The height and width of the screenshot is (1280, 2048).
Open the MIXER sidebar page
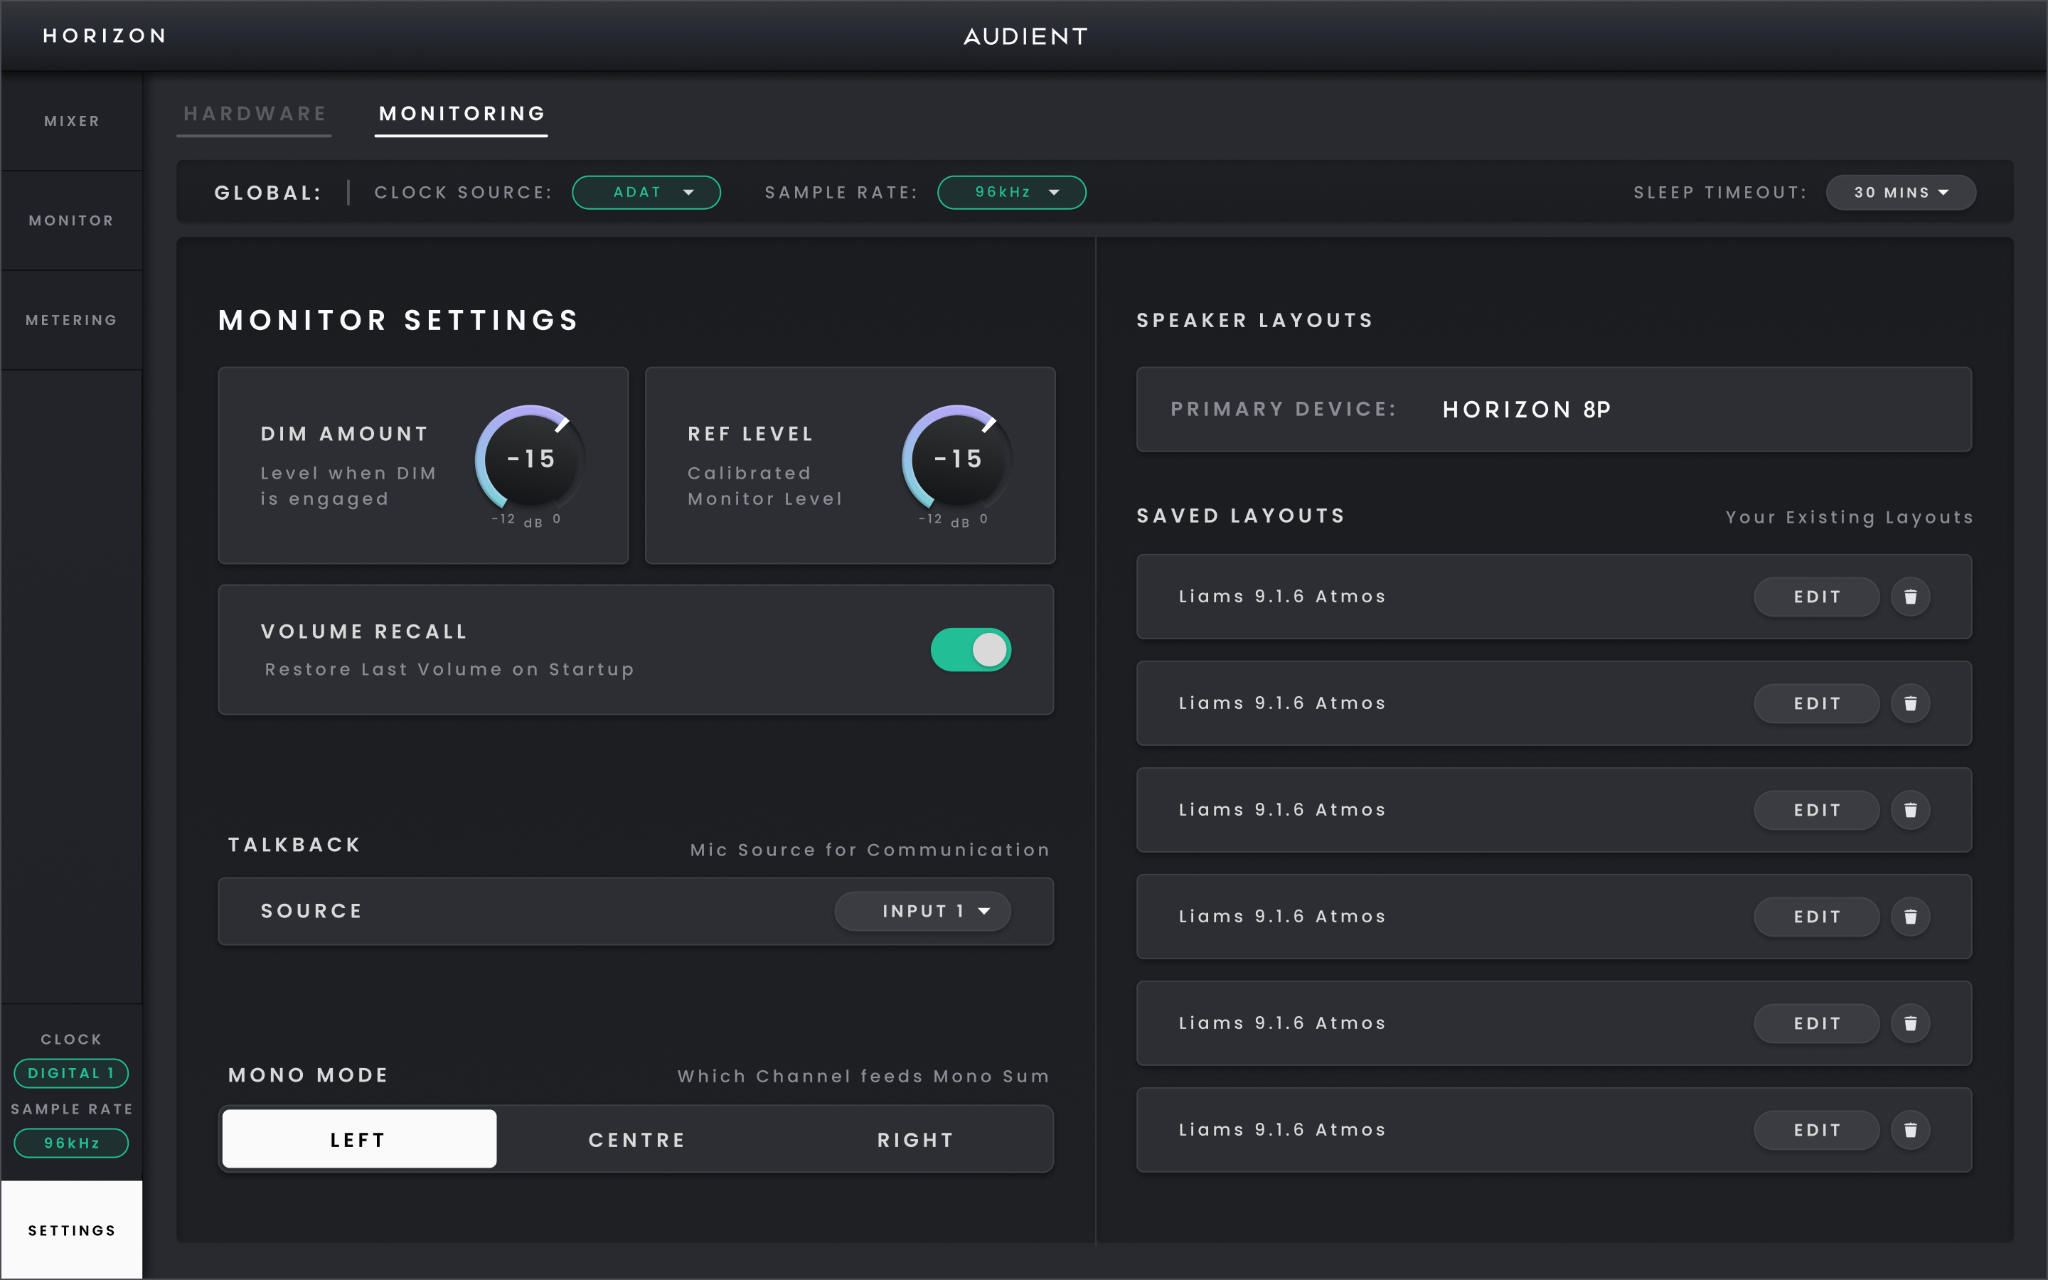[71, 121]
